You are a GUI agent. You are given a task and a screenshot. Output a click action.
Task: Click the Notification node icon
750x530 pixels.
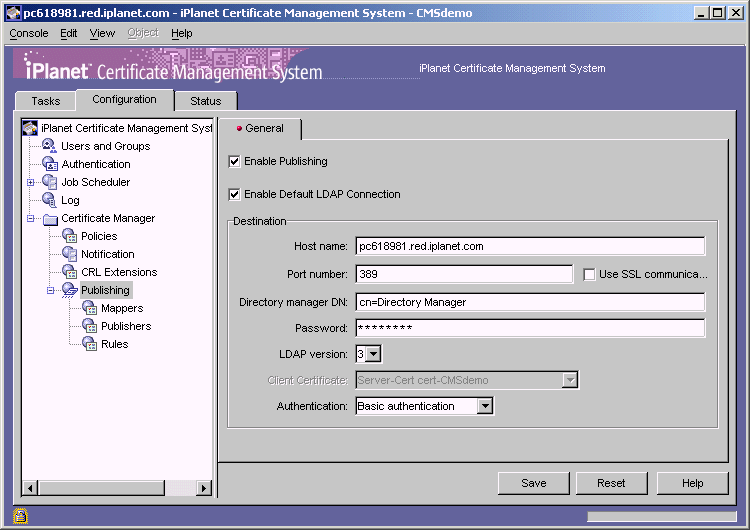click(x=70, y=254)
